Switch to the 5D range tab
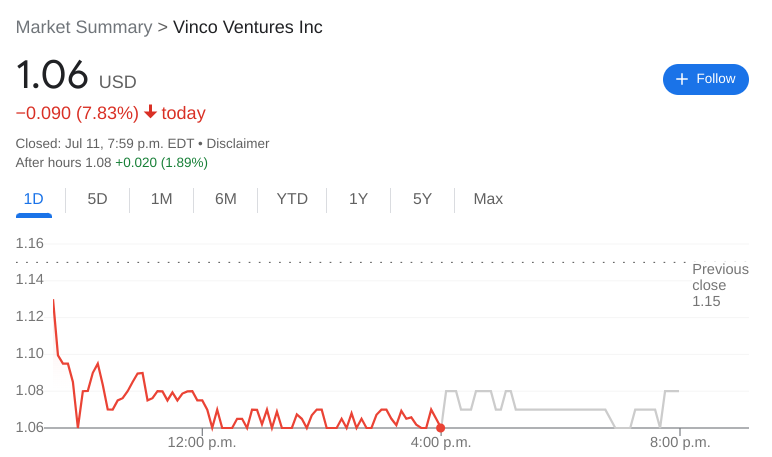The width and height of the screenshot is (772, 457). (x=97, y=199)
